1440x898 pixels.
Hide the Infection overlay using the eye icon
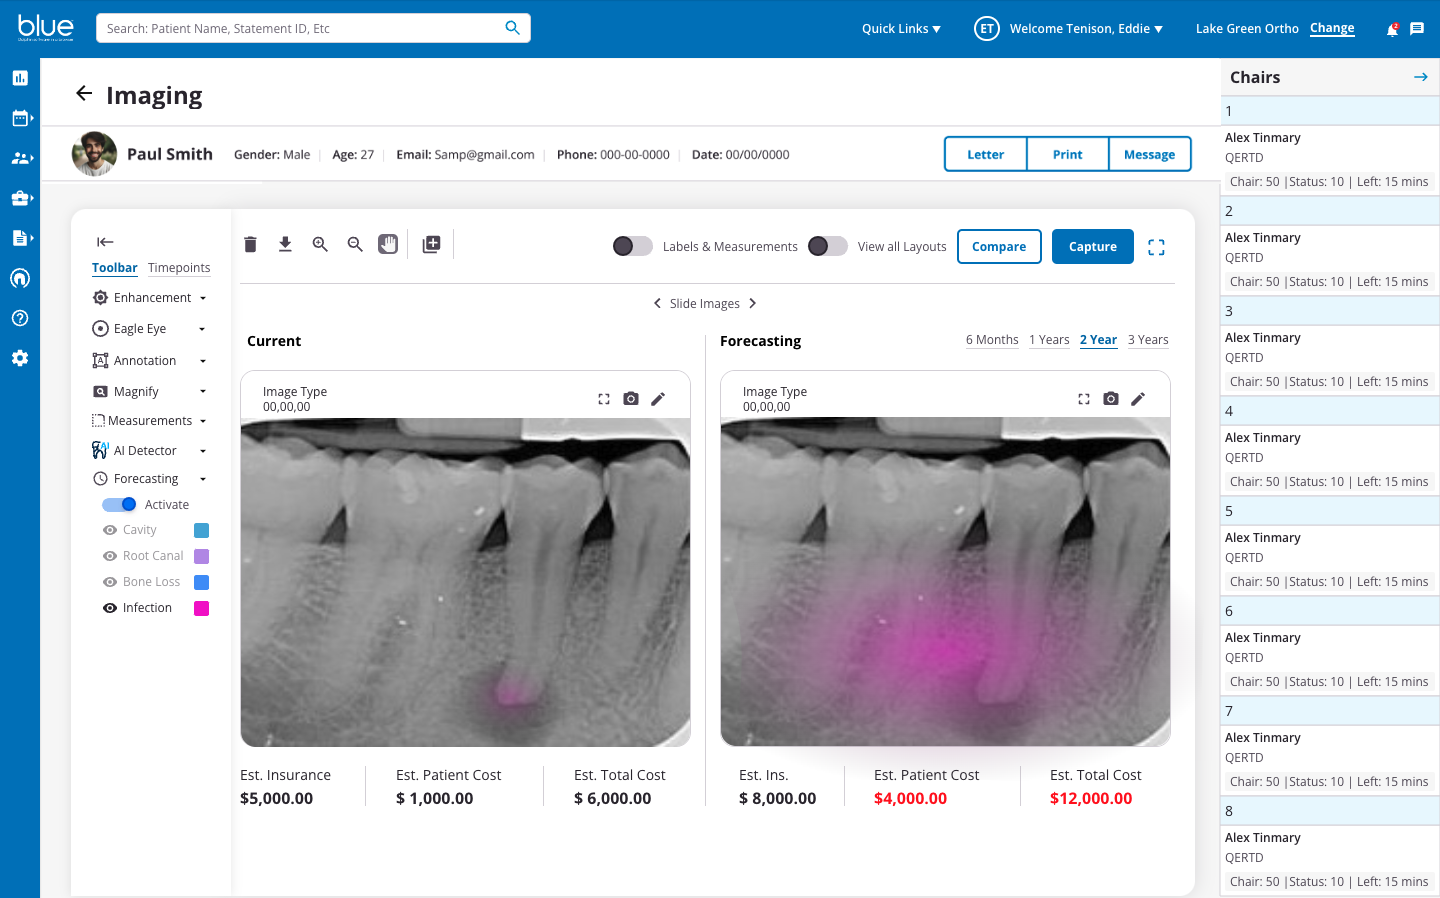click(110, 608)
